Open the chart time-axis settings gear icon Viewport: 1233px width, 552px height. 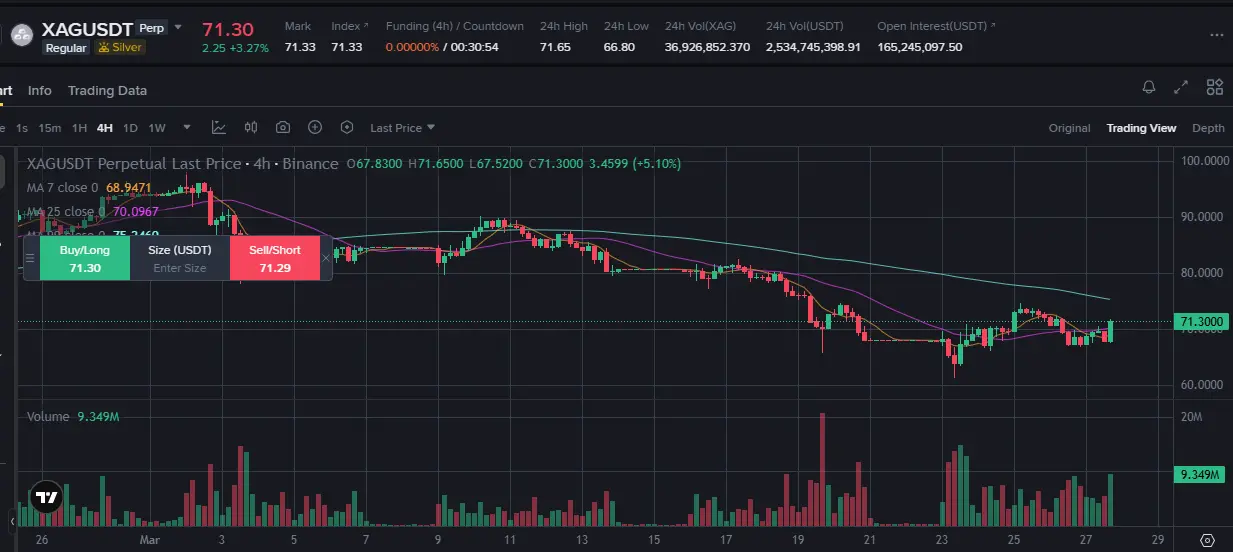tap(1207, 539)
